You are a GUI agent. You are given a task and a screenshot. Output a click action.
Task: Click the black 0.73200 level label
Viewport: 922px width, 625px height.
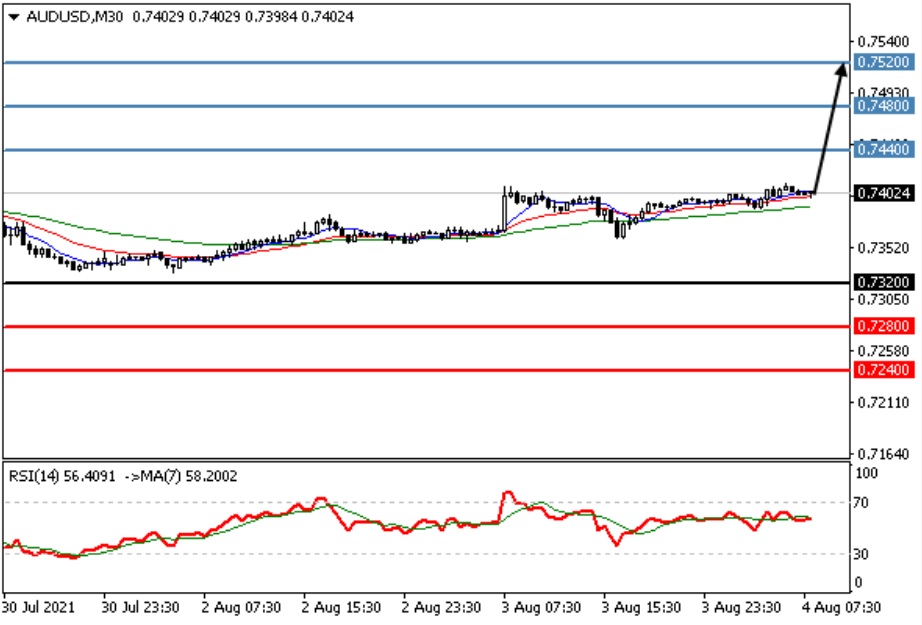tap(883, 282)
